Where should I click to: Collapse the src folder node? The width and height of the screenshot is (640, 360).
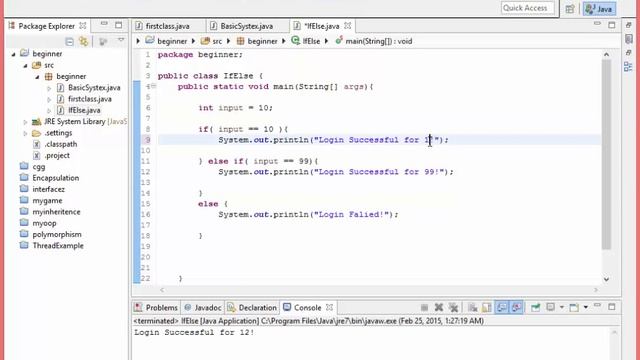(x=25, y=65)
